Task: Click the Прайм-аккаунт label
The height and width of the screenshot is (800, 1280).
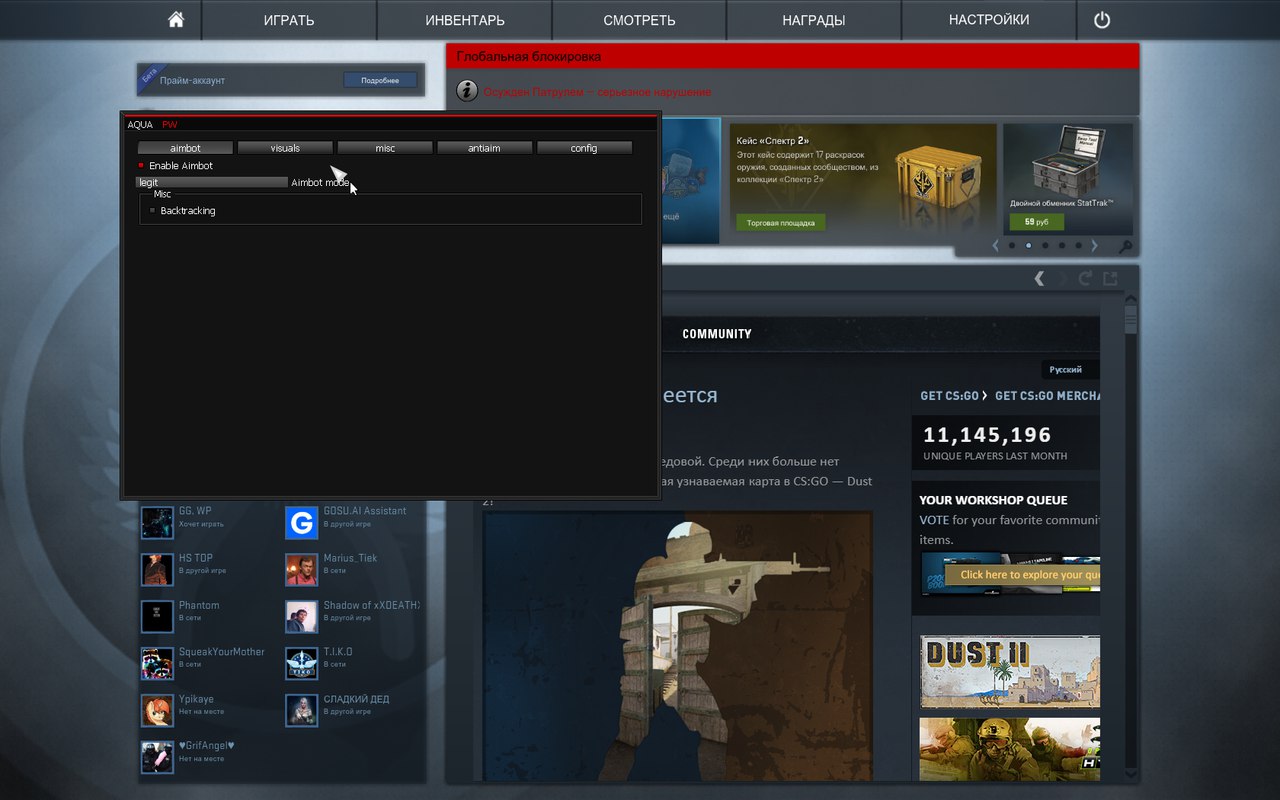Action: pos(193,80)
